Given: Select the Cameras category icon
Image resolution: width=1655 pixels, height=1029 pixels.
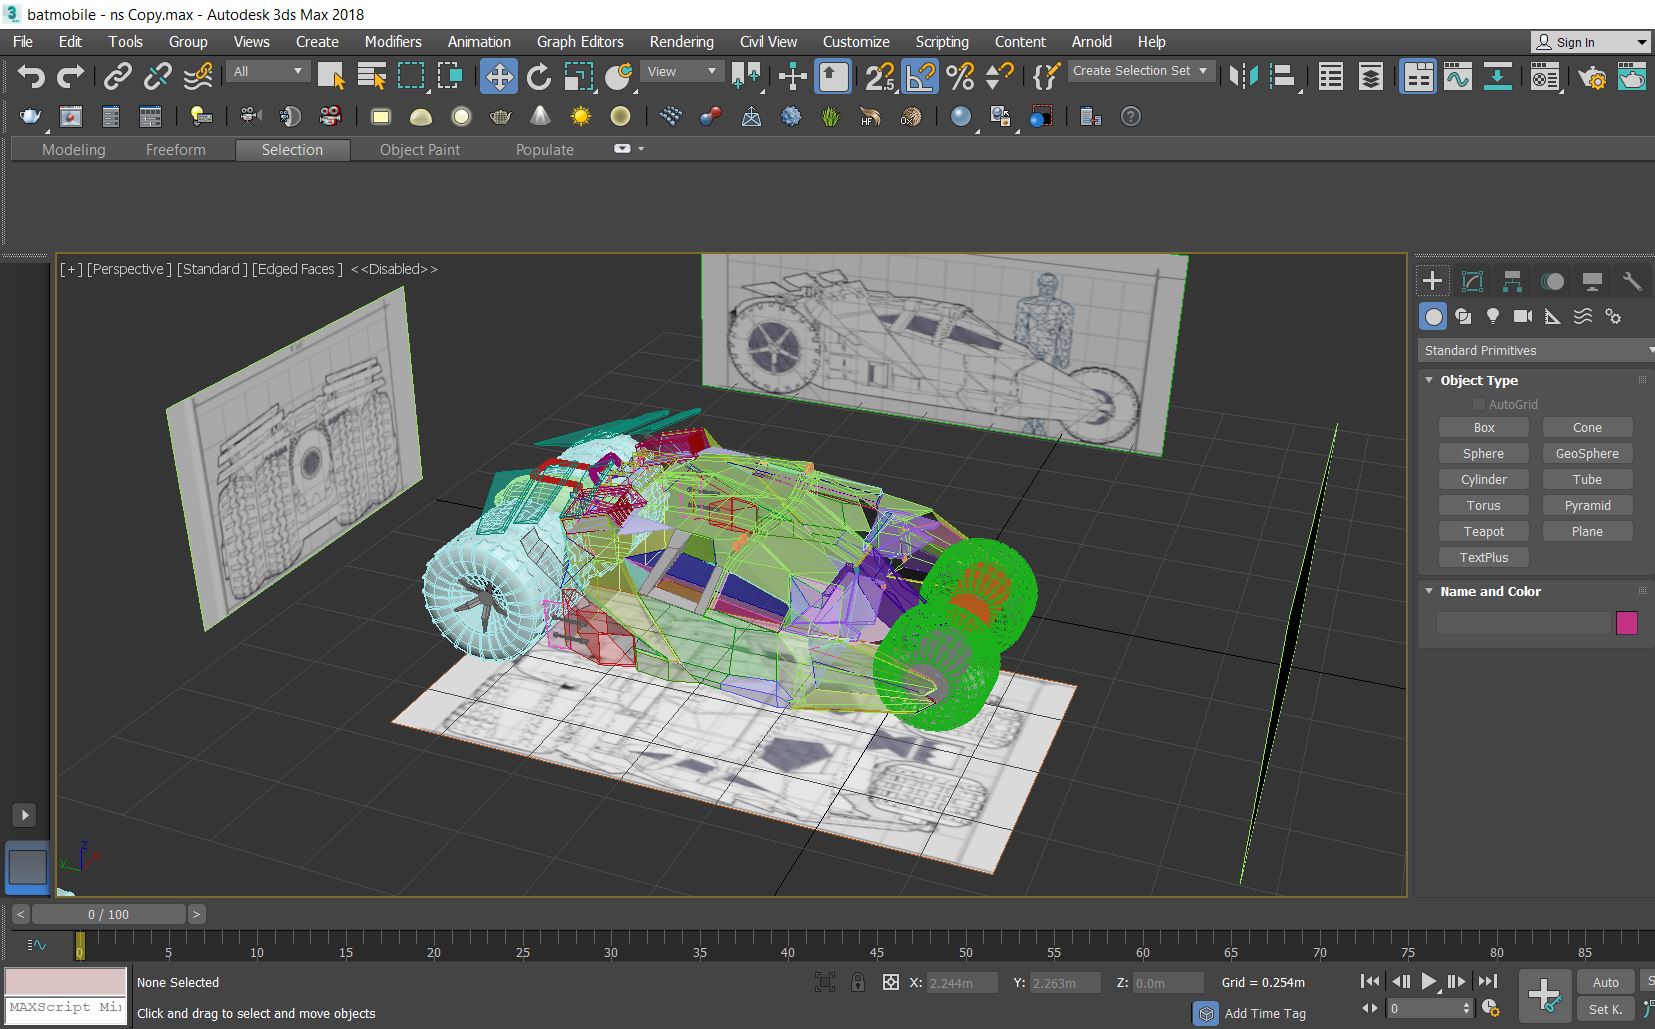Looking at the screenshot, I should click(x=1523, y=316).
